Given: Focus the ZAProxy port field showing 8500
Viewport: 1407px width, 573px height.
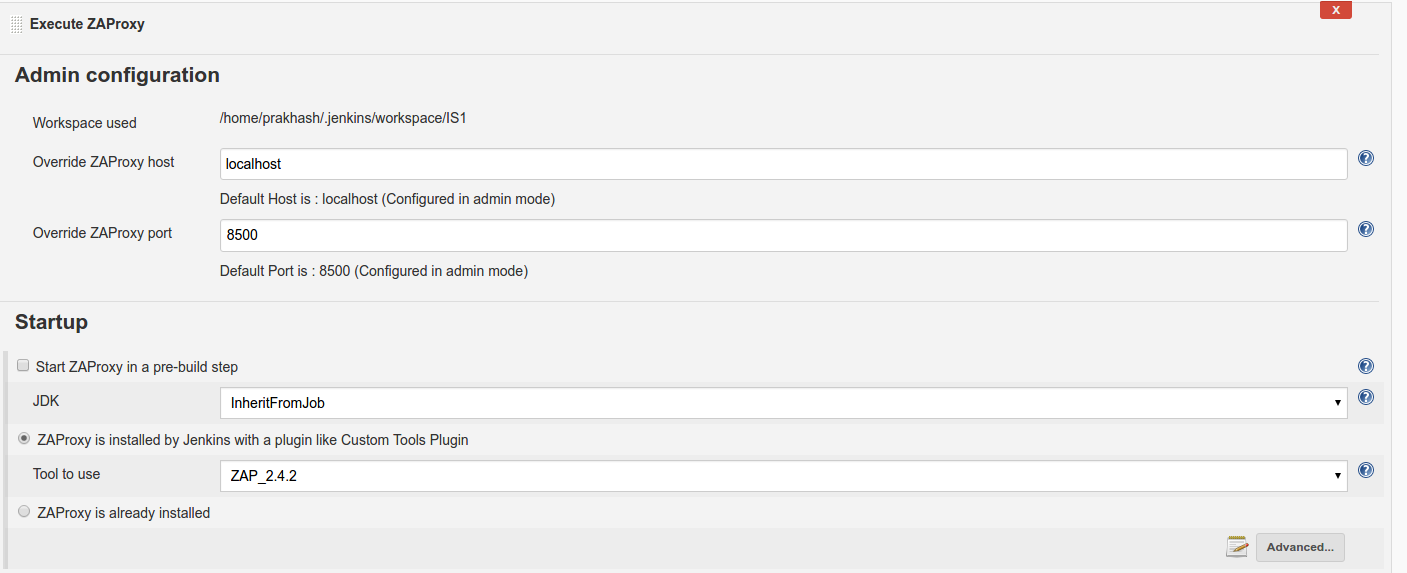Looking at the screenshot, I should click(783, 236).
